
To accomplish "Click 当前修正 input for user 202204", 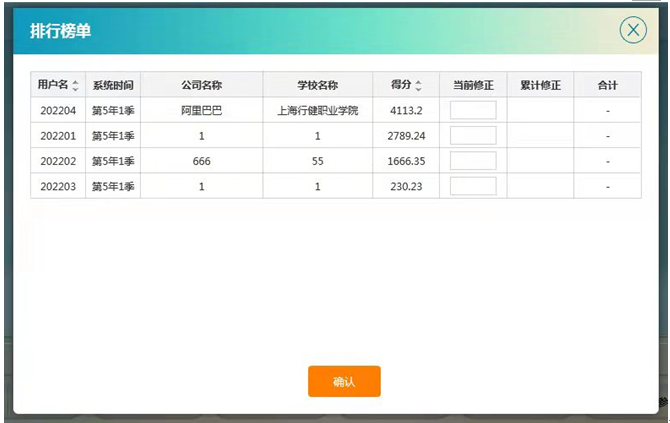I will (473, 110).
